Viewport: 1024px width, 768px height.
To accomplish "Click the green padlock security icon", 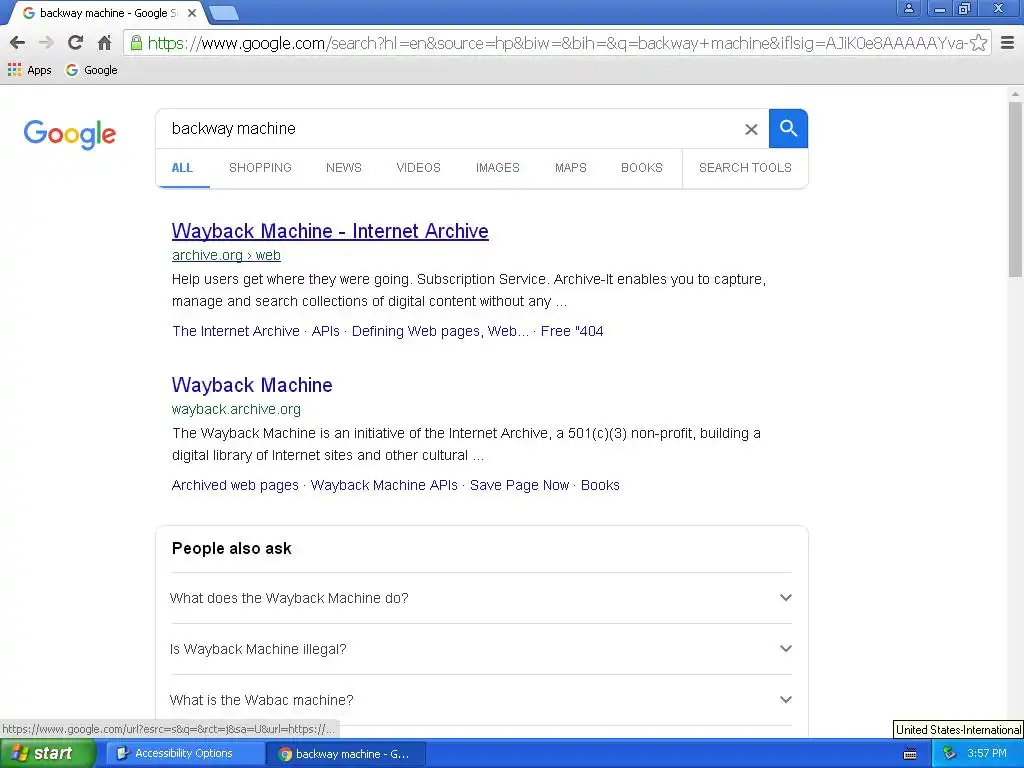I will pyautogui.click(x=136, y=43).
